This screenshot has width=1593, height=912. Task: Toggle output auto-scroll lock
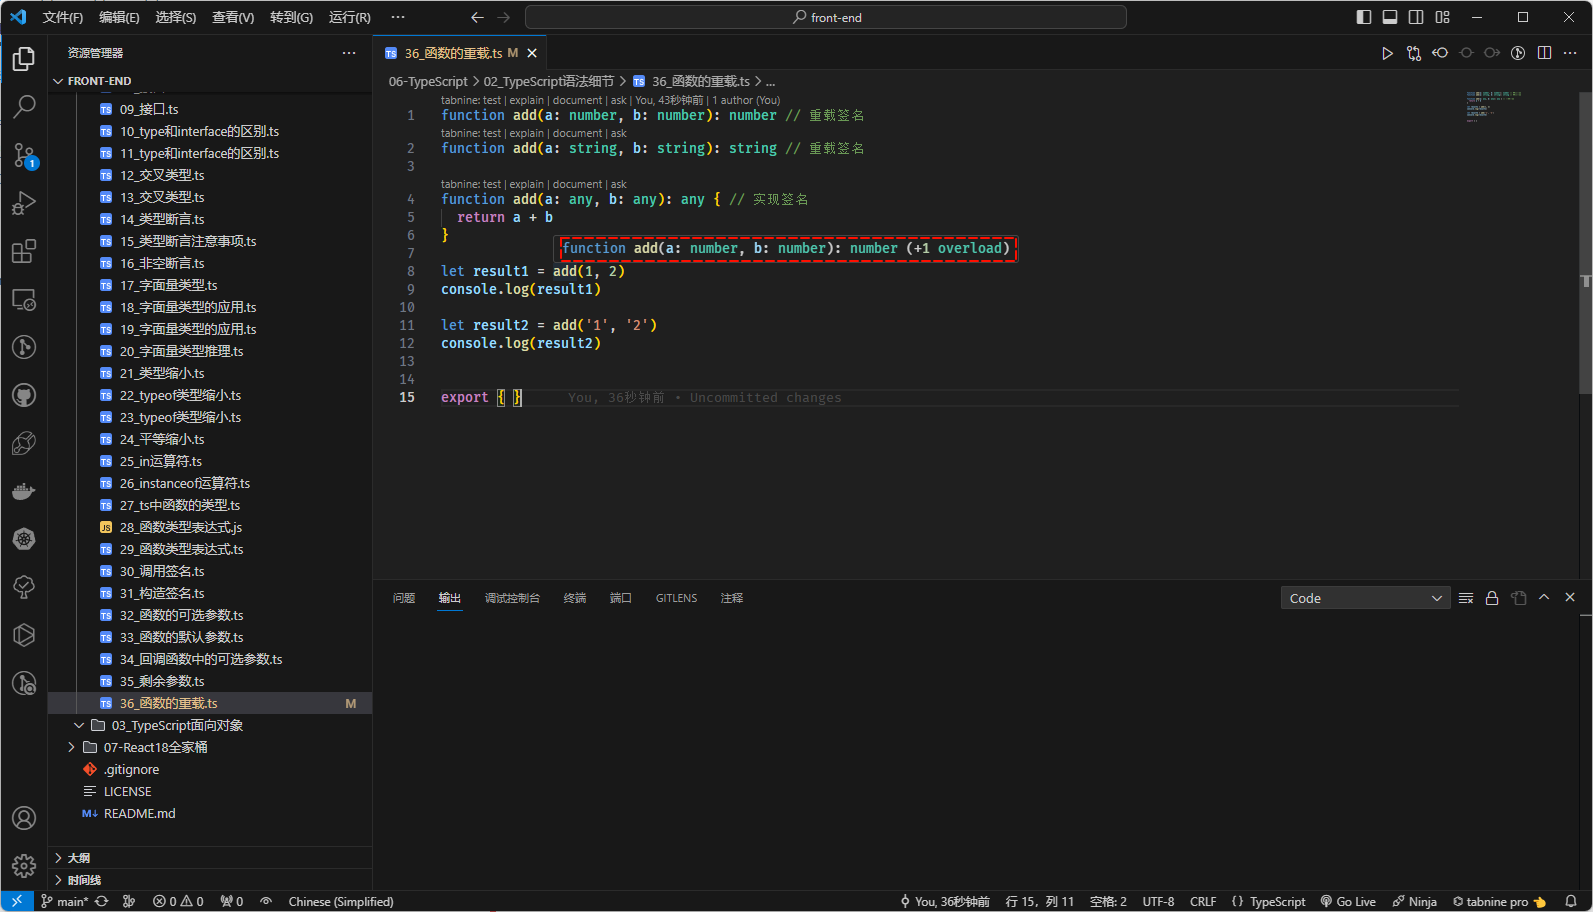(1492, 598)
